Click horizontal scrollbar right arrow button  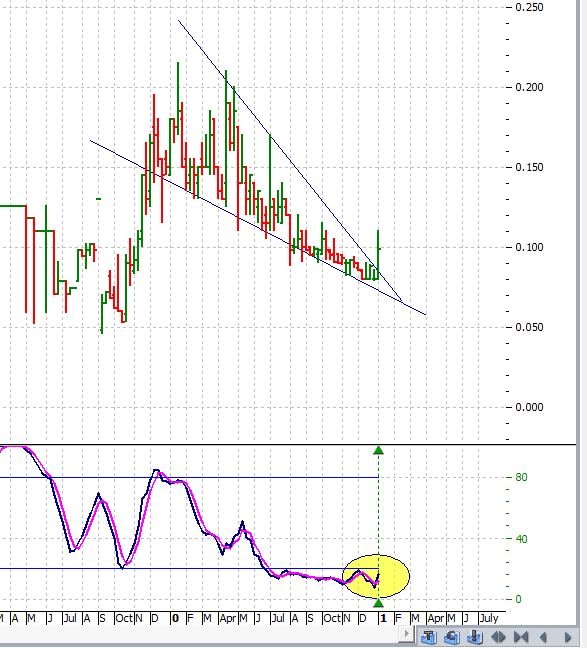click(x=406, y=634)
